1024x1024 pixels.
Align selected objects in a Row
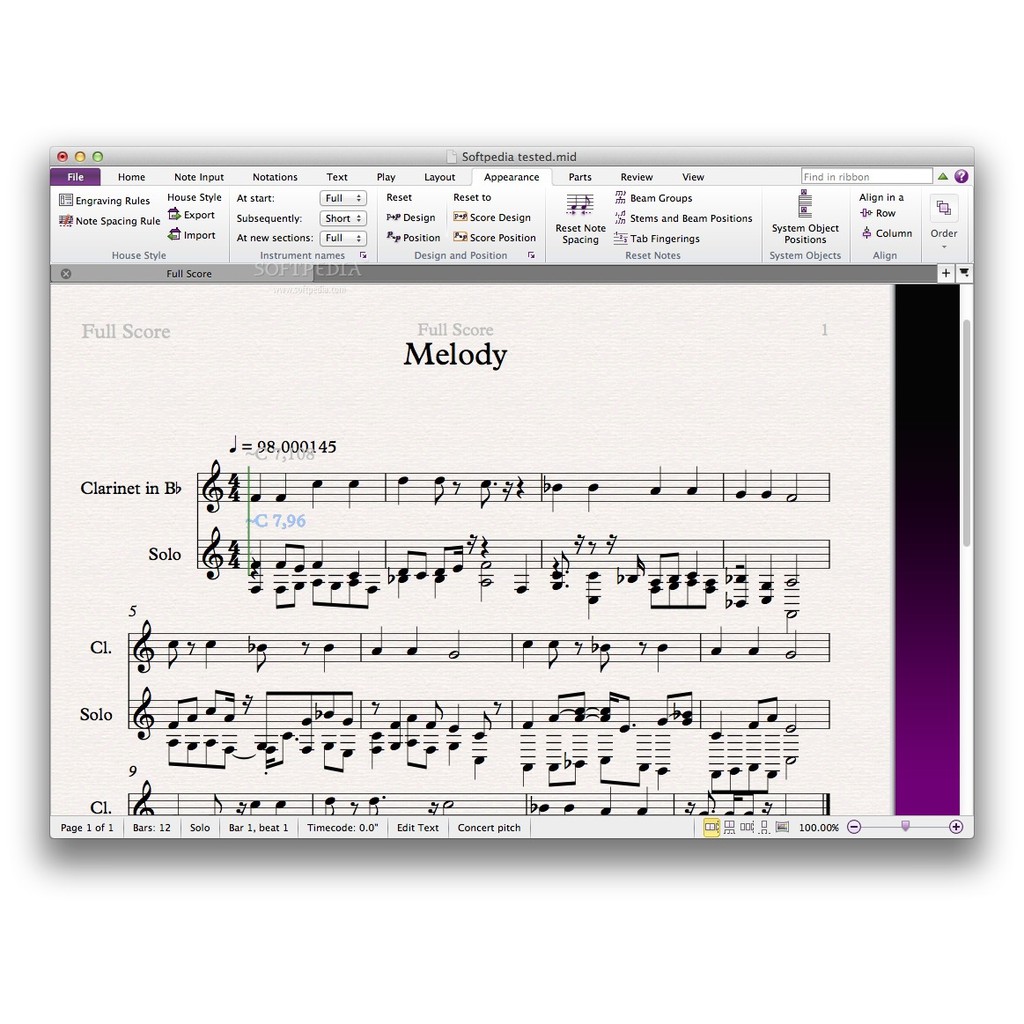click(x=878, y=213)
